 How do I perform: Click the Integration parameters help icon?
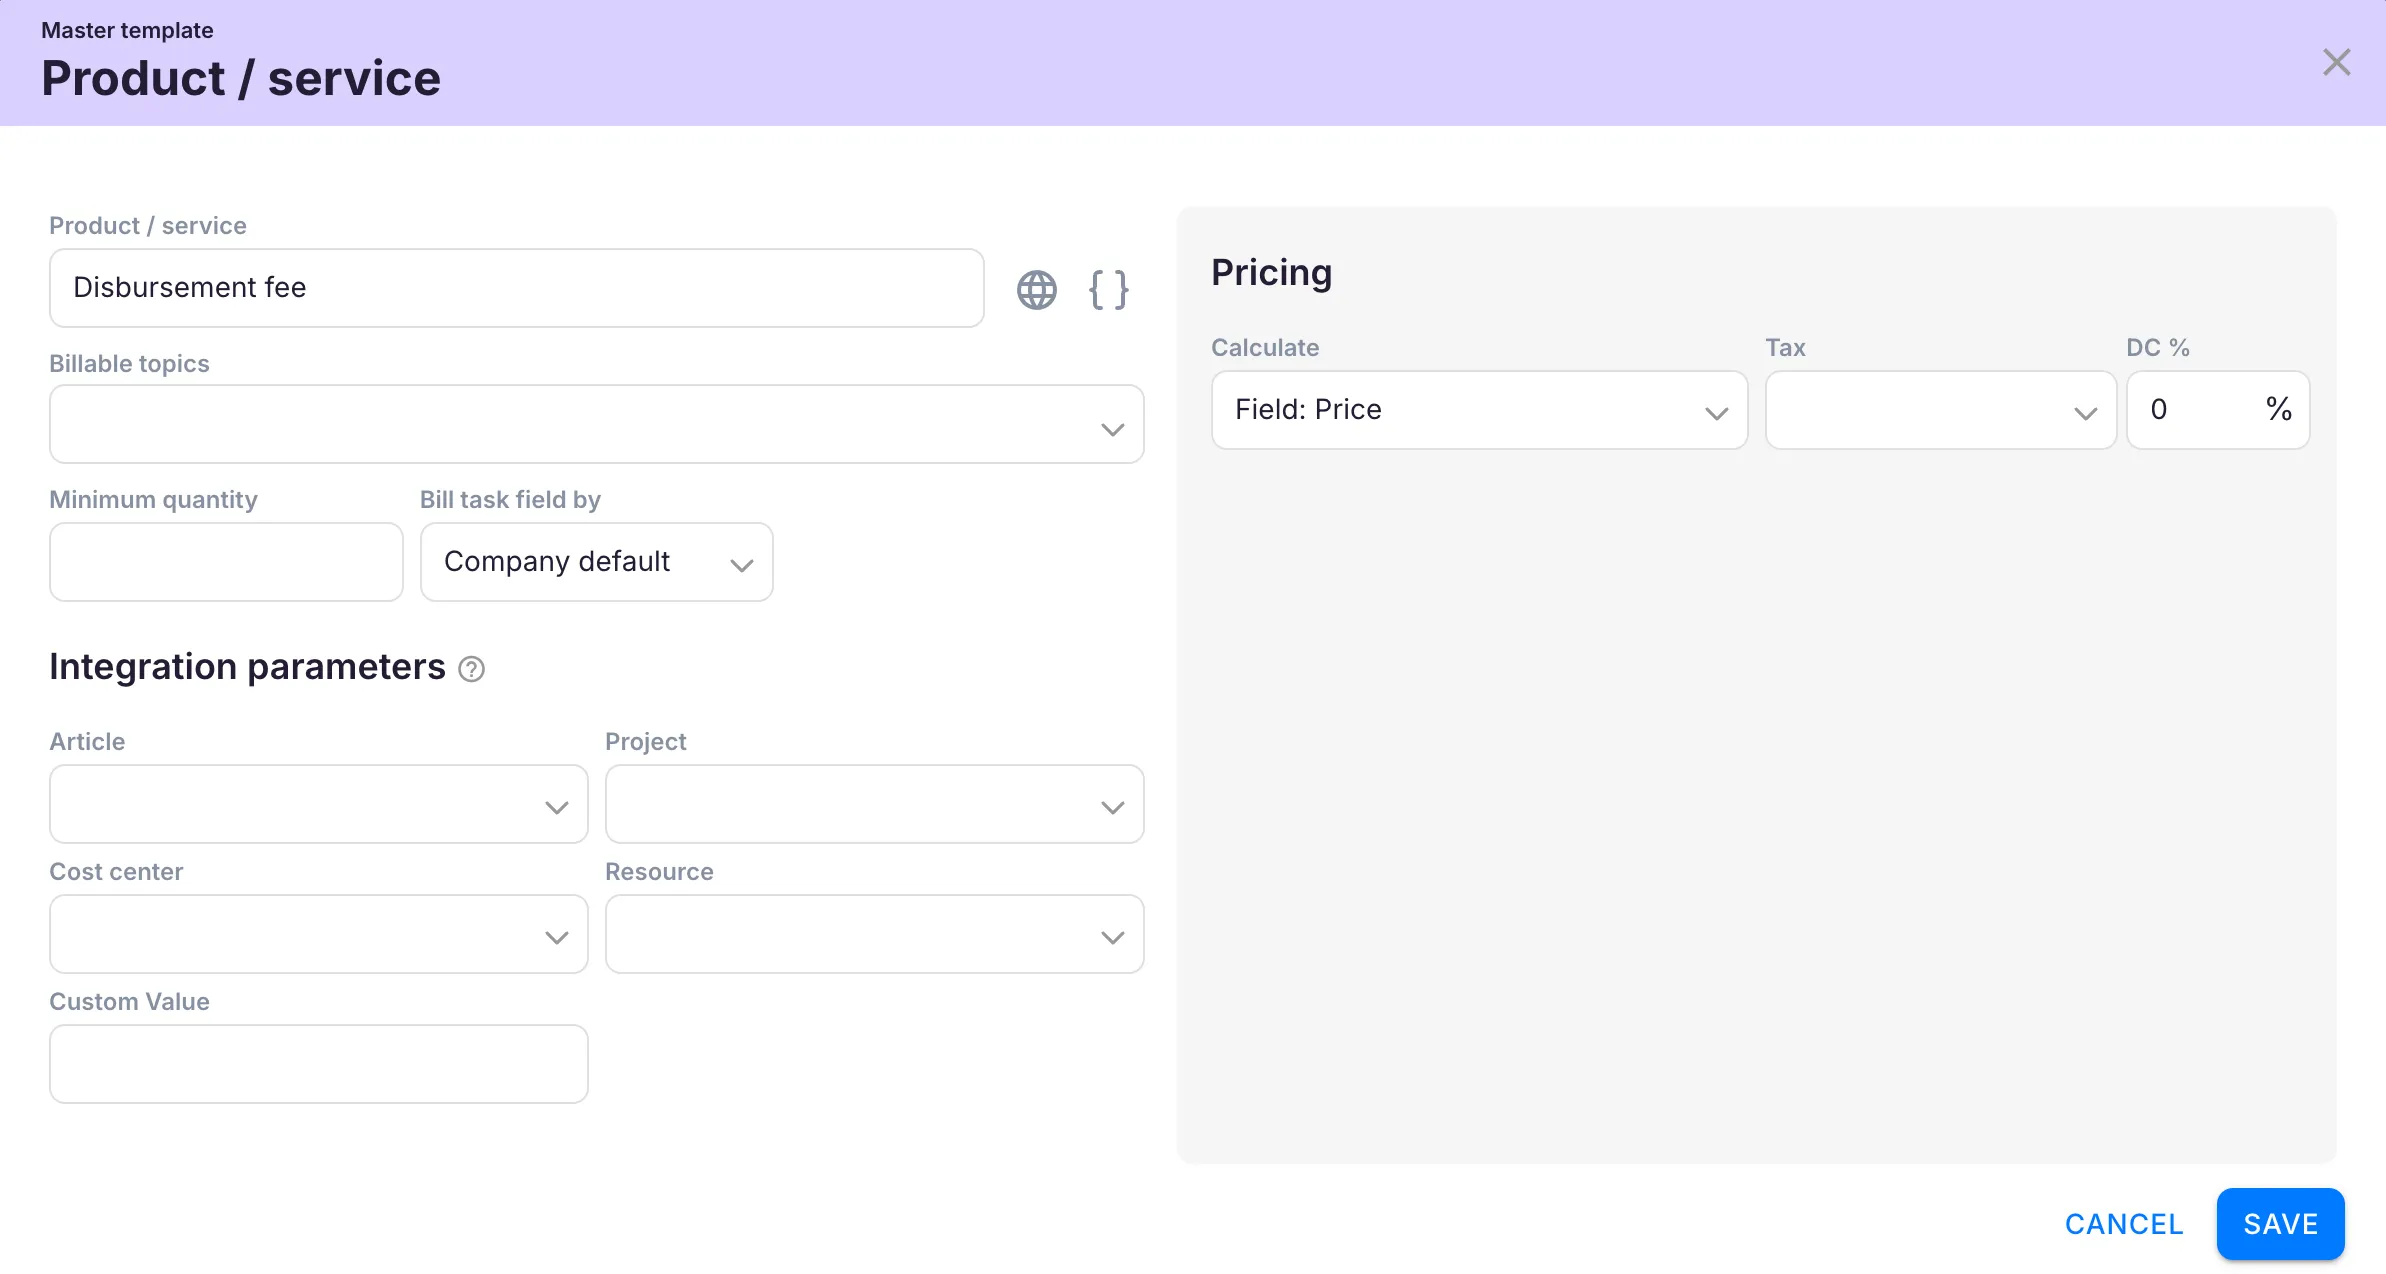click(x=471, y=668)
